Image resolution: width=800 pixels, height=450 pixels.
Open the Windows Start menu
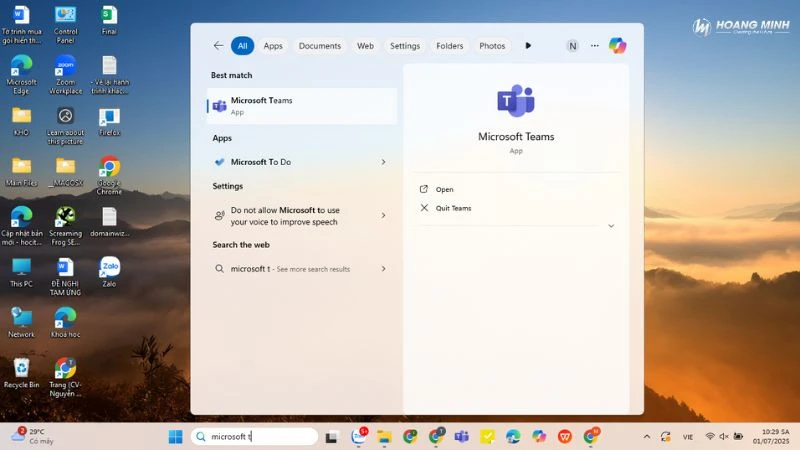[176, 437]
